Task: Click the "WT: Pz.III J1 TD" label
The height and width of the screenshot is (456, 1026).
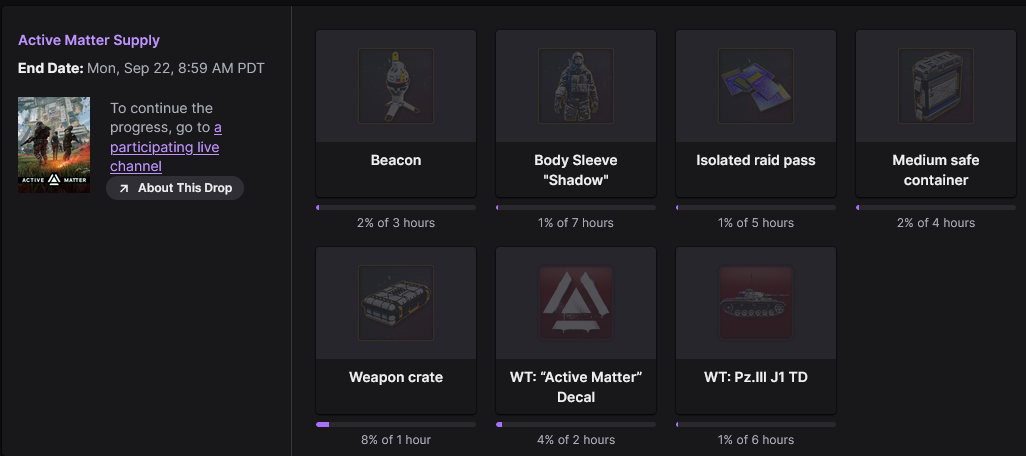Action: (756, 377)
